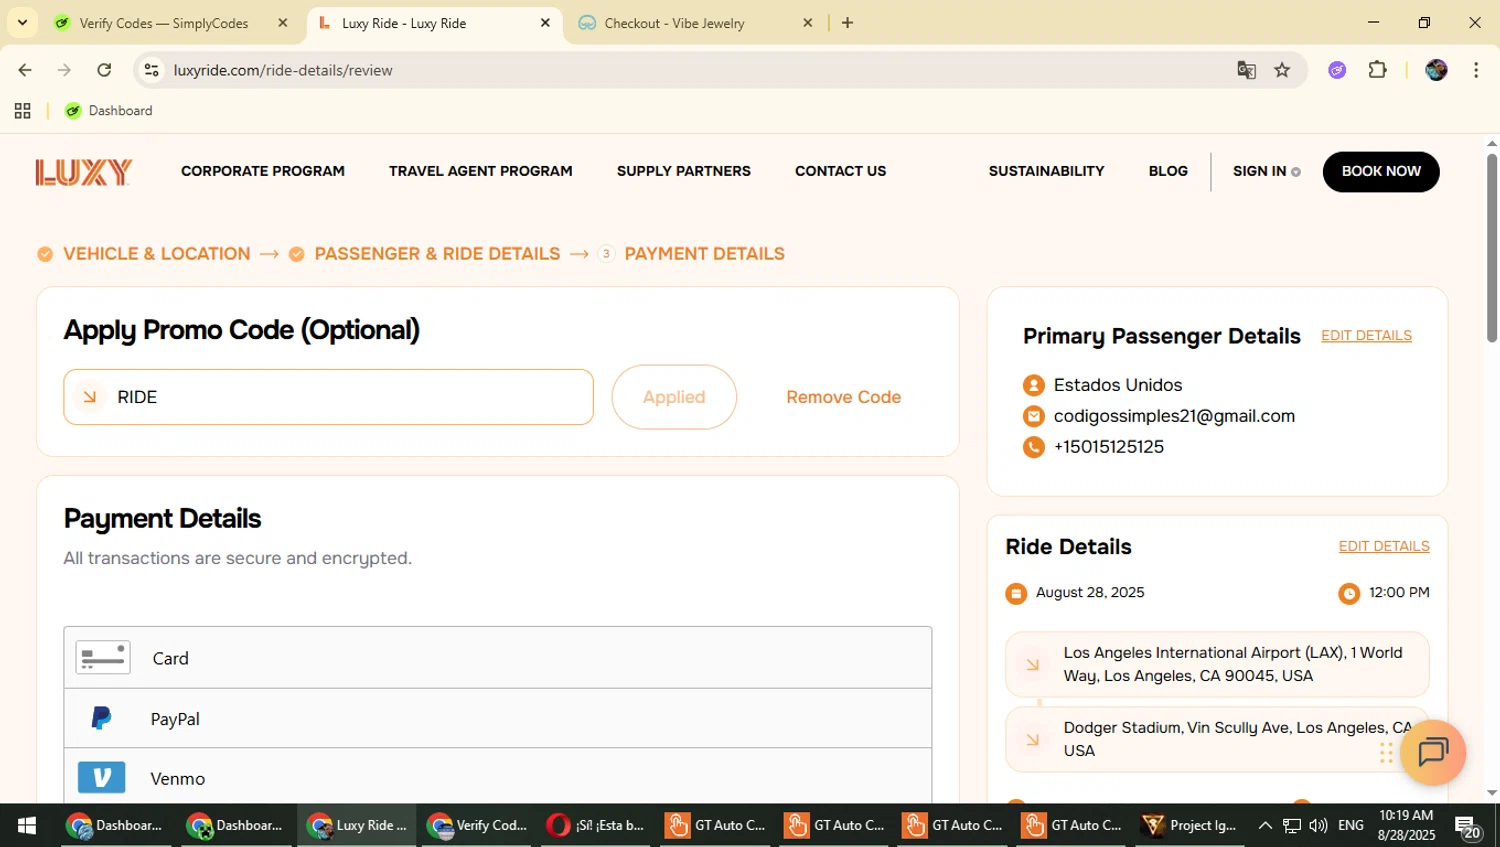Reload the current page
The width and height of the screenshot is (1500, 847).
104,70
